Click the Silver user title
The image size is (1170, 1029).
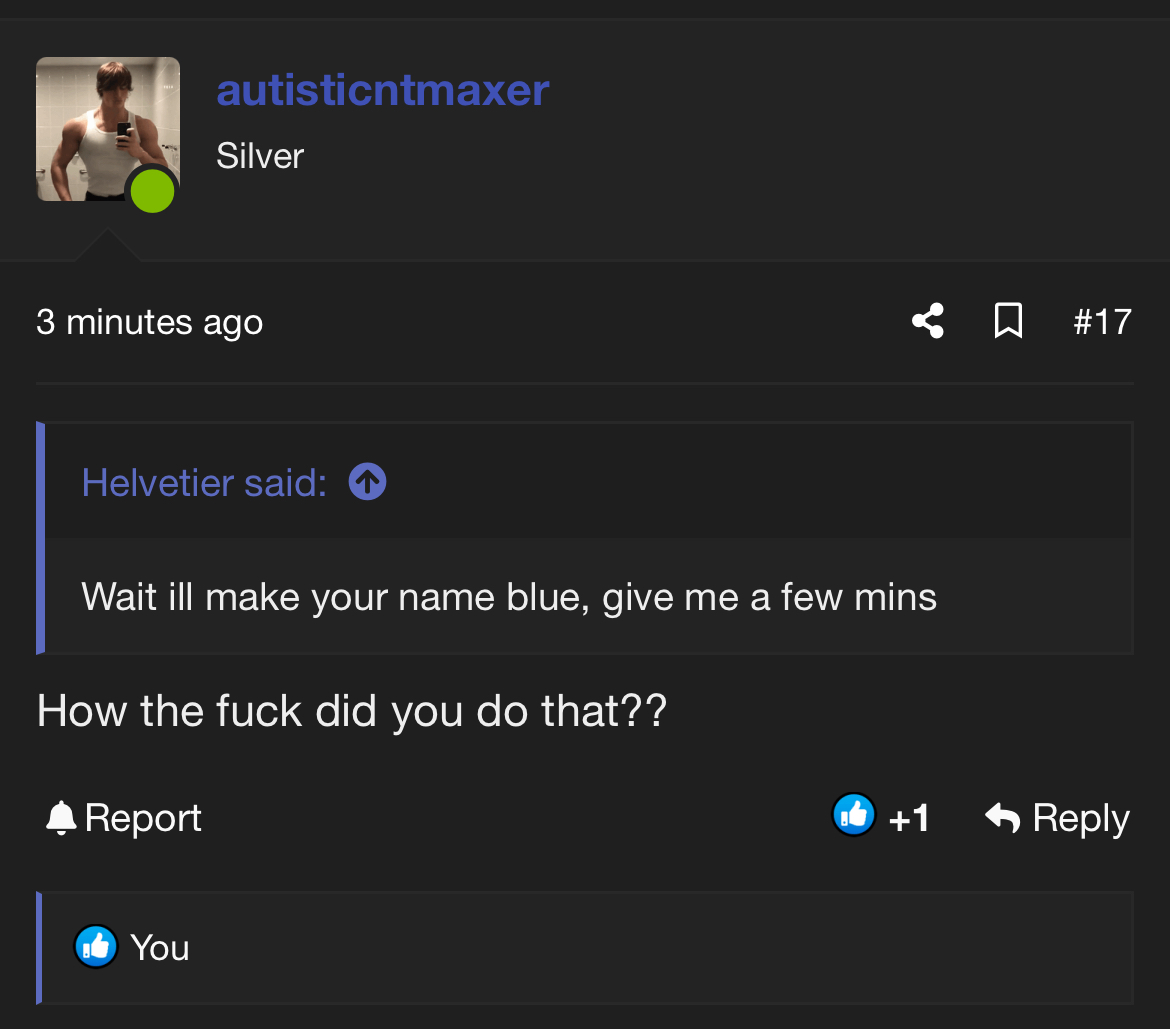coord(260,156)
